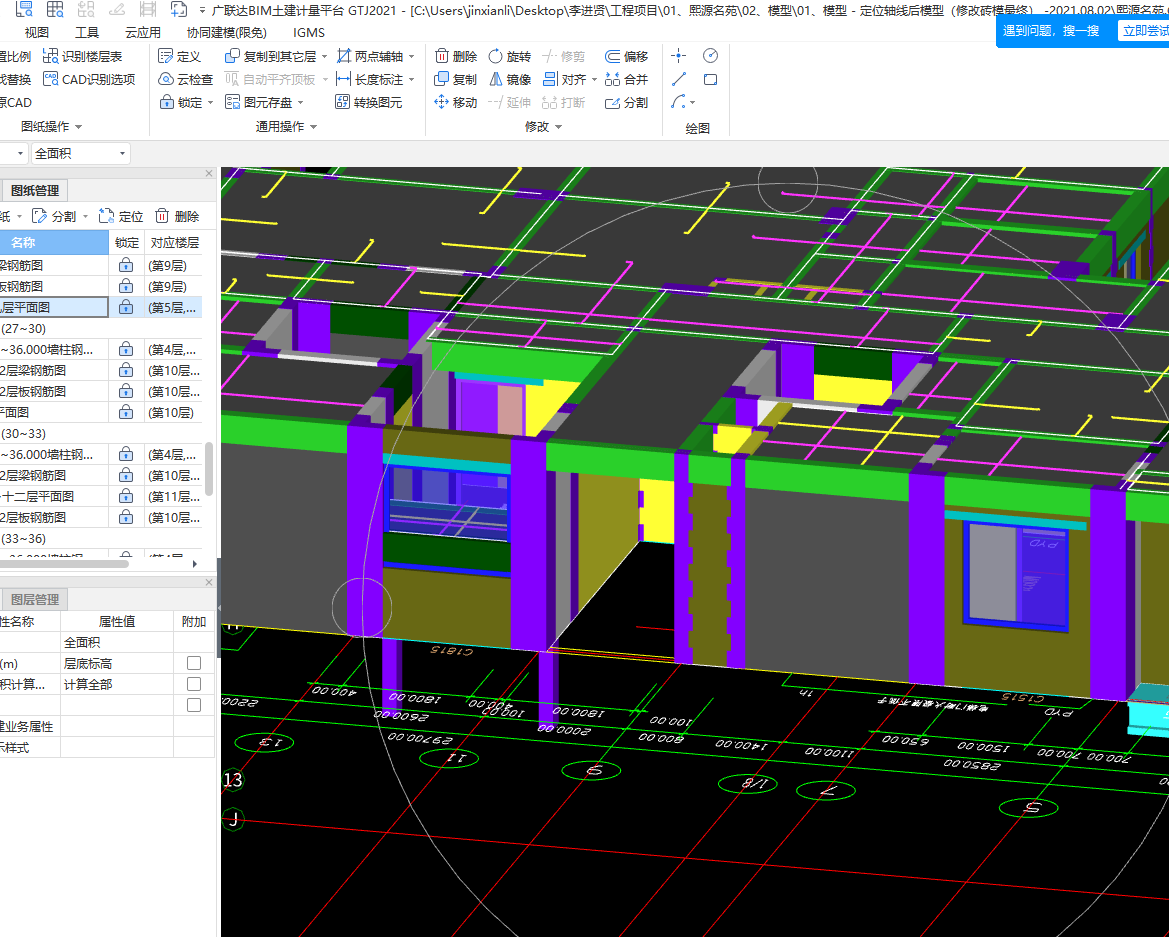Expand the 通用操作 group menu
1169x937 pixels.
coord(286,127)
